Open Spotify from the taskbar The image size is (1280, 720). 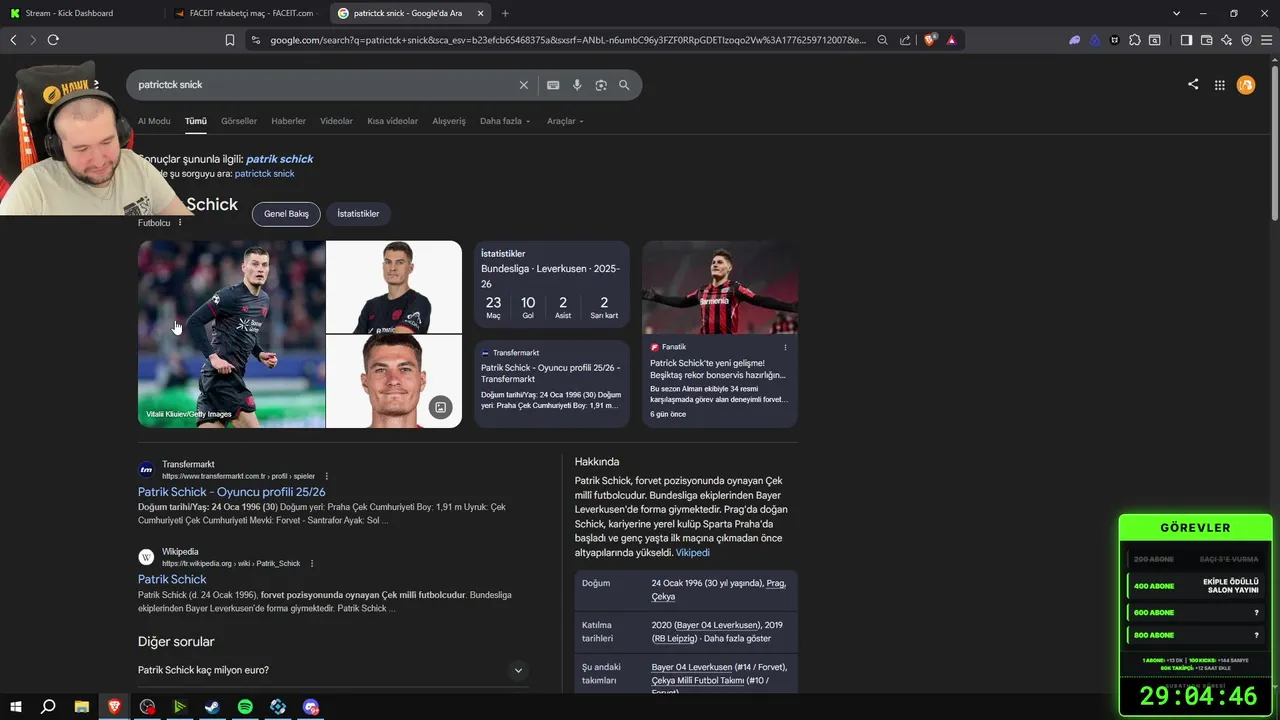[x=245, y=706]
